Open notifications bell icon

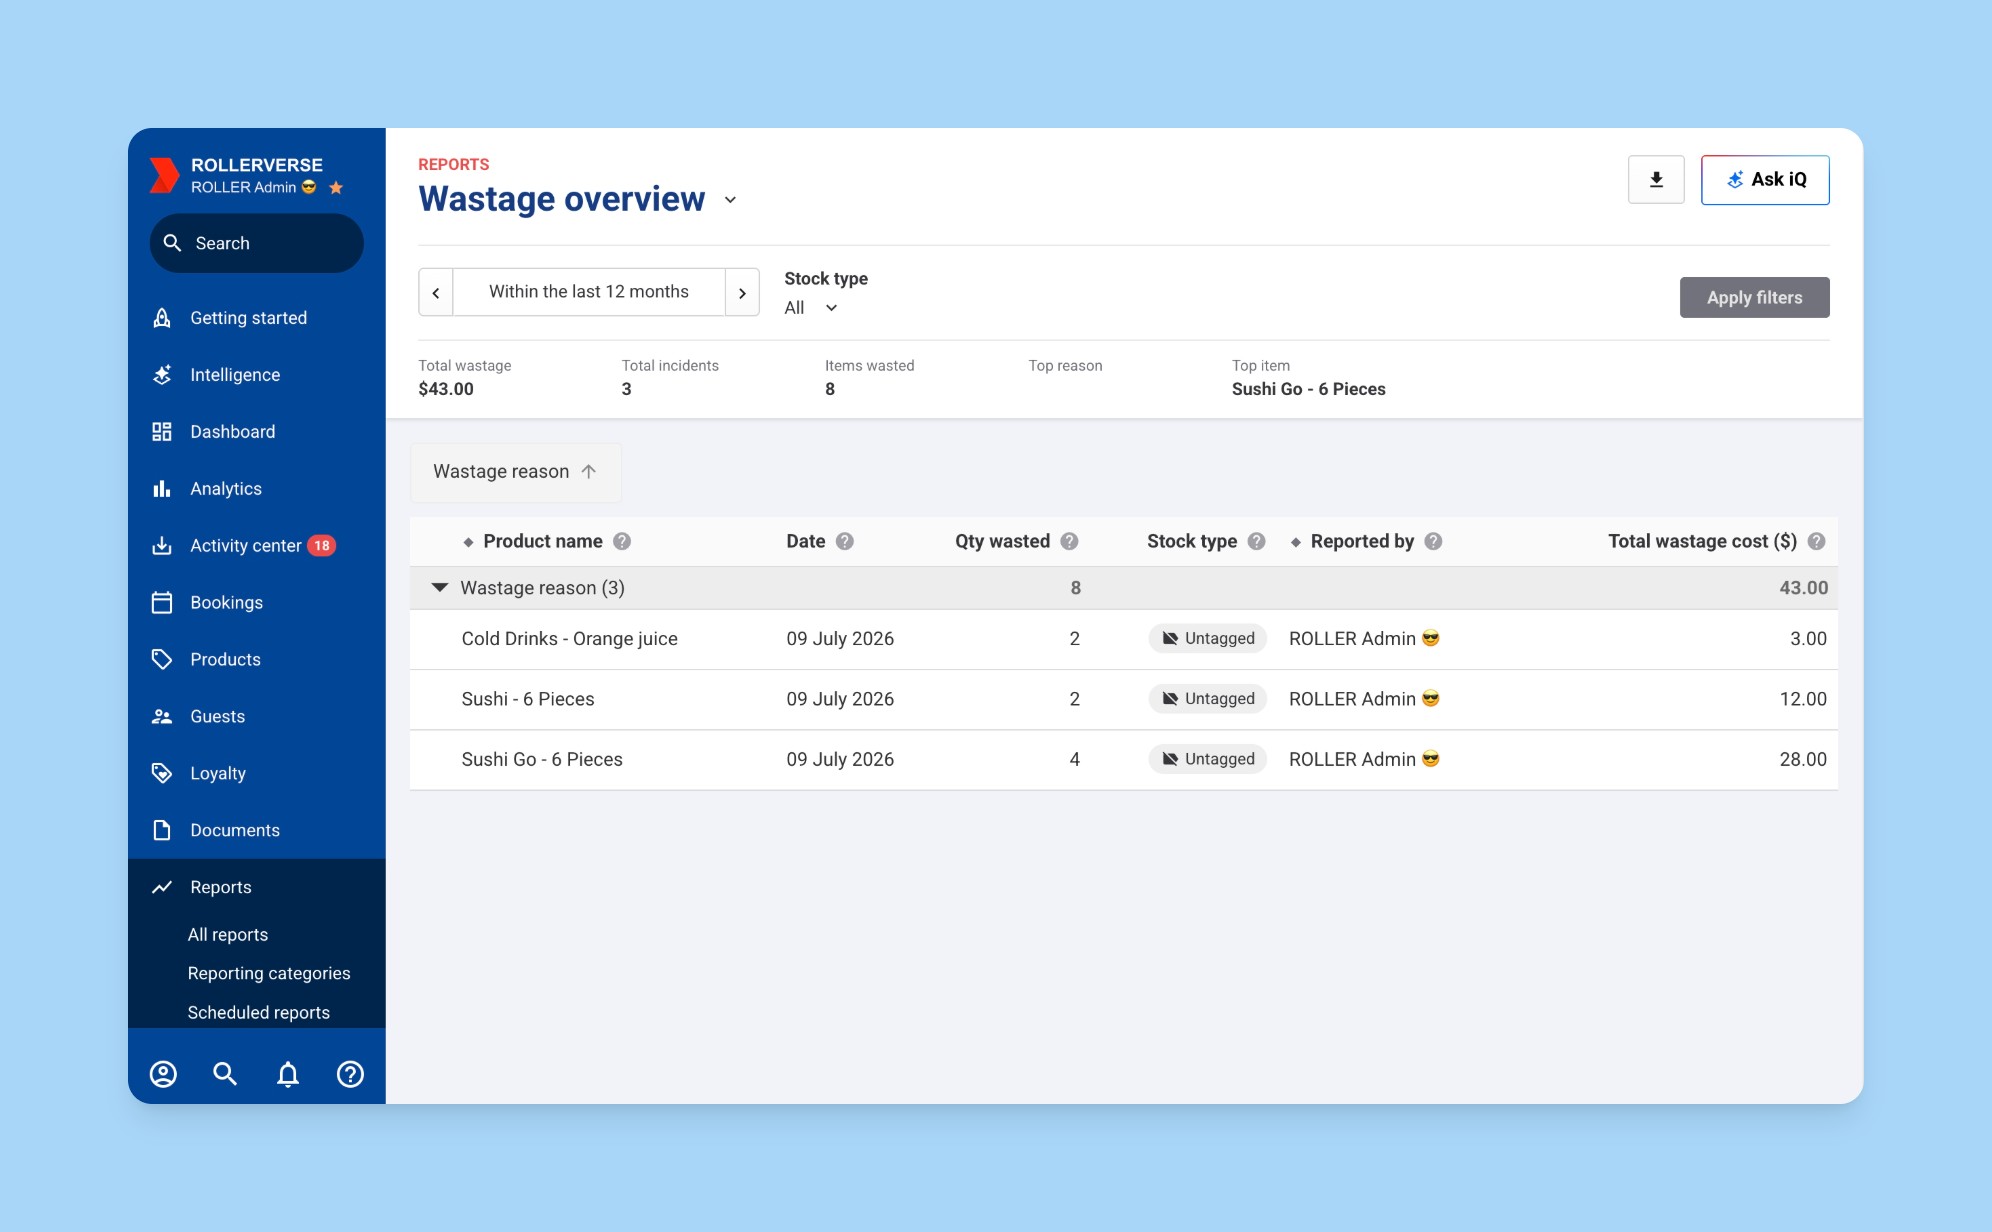point(288,1074)
